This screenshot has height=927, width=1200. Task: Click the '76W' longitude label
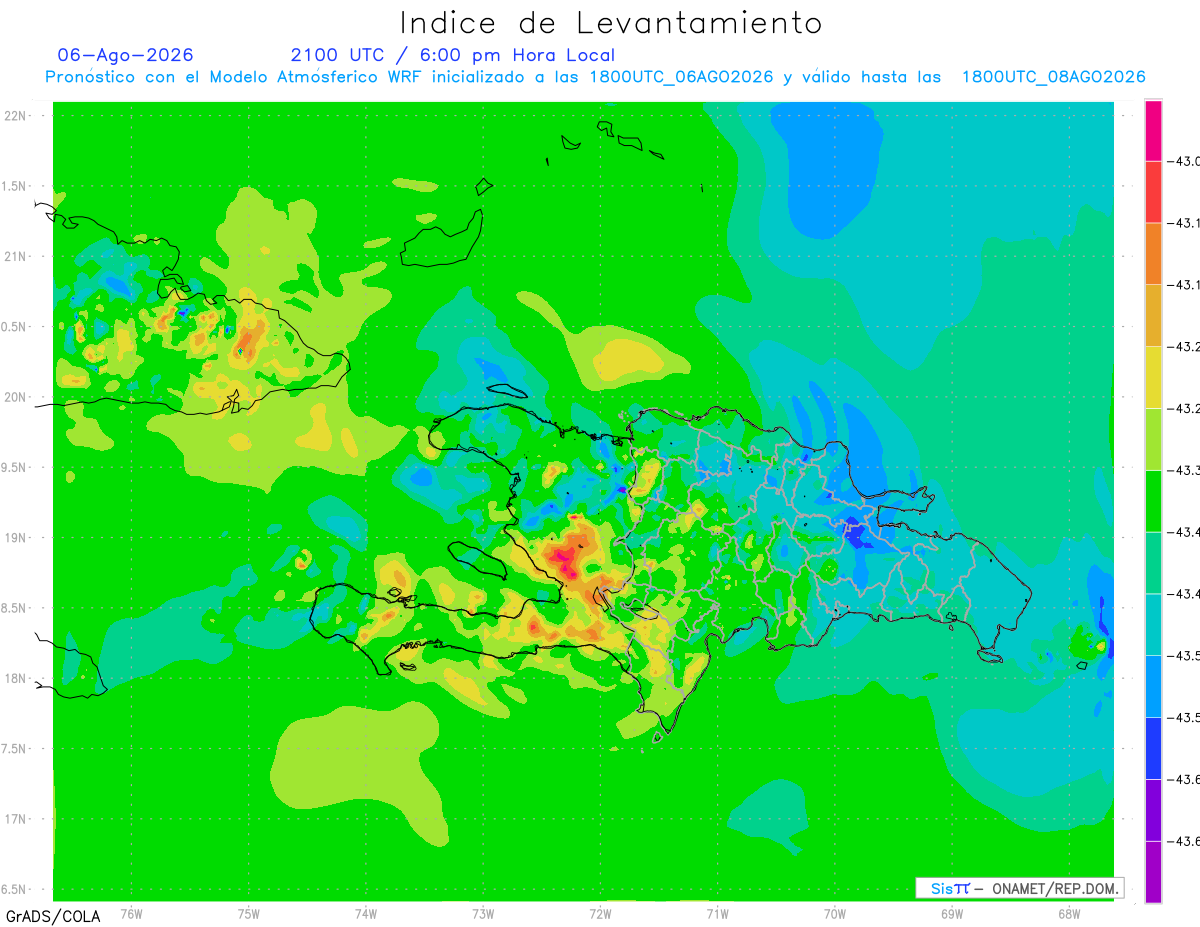pos(132,913)
